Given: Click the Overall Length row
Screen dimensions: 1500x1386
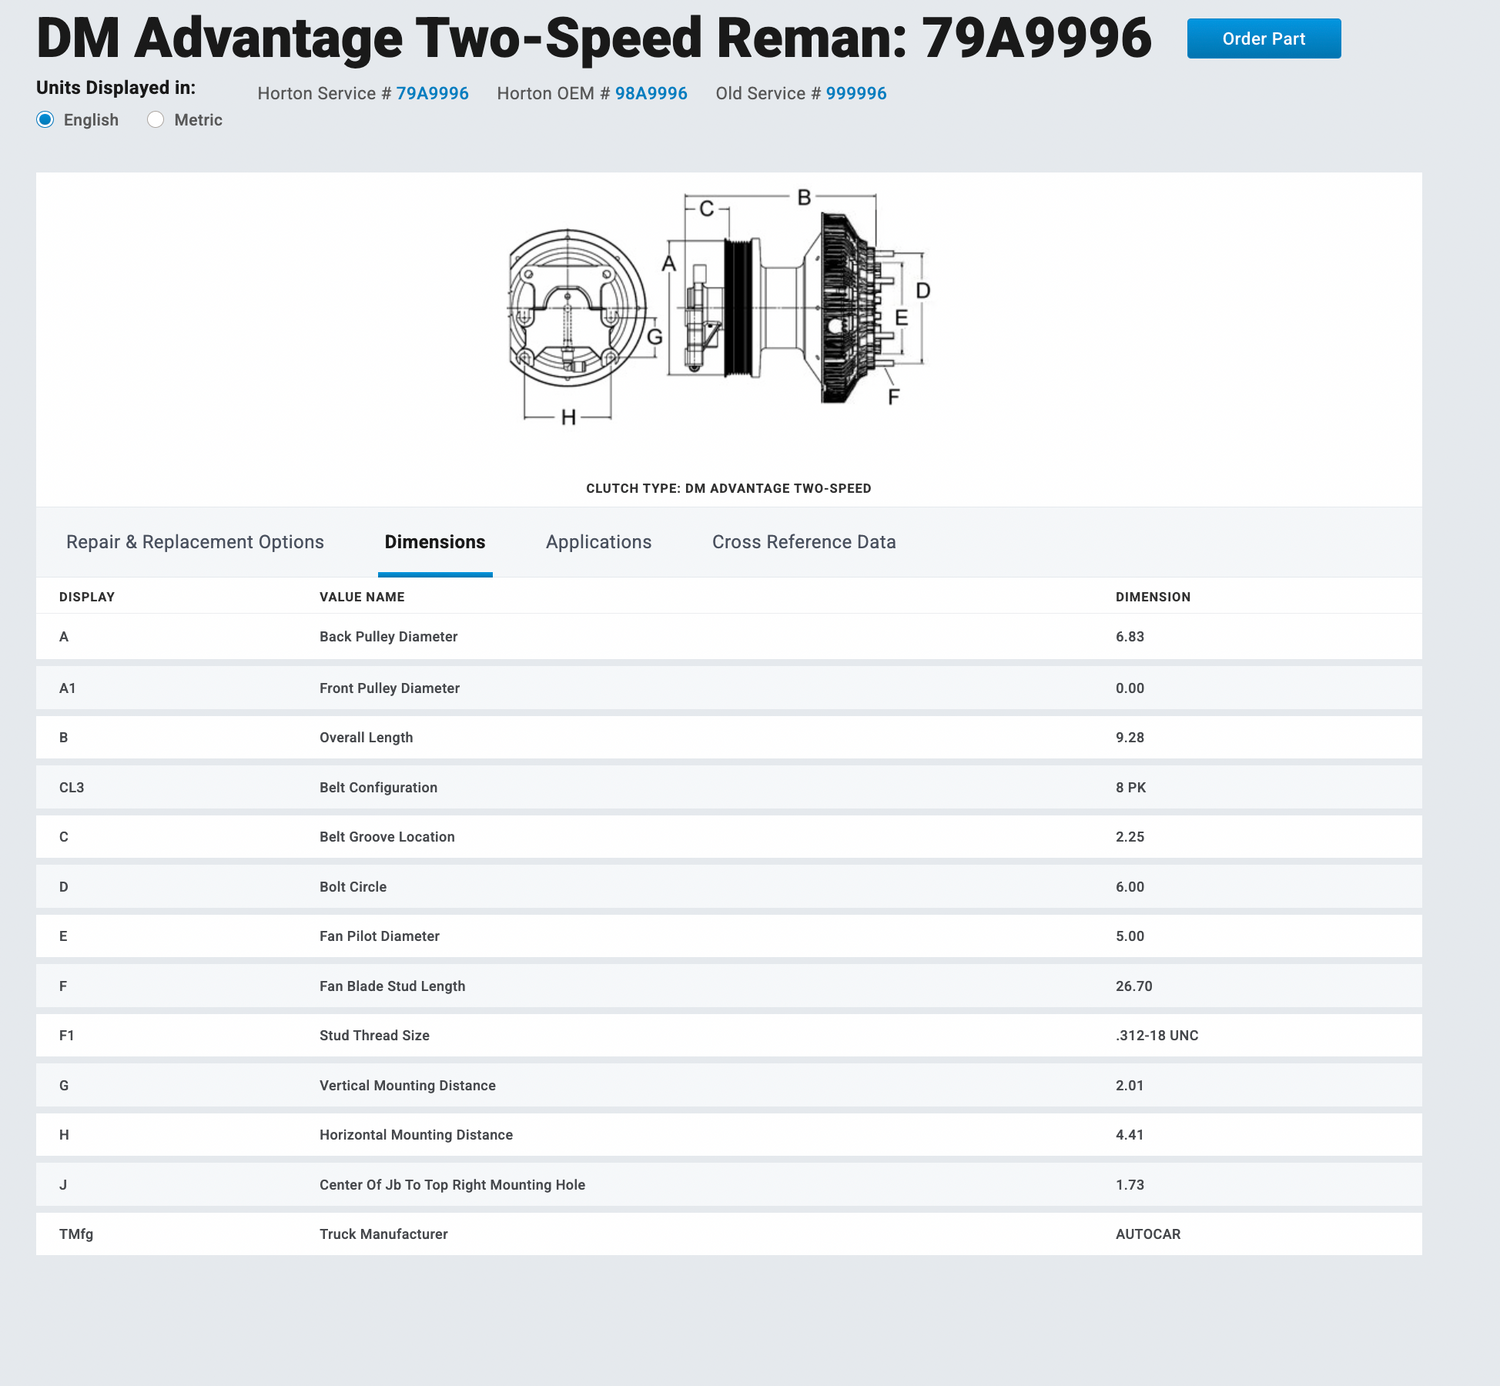Looking at the screenshot, I should pyautogui.click(x=728, y=738).
